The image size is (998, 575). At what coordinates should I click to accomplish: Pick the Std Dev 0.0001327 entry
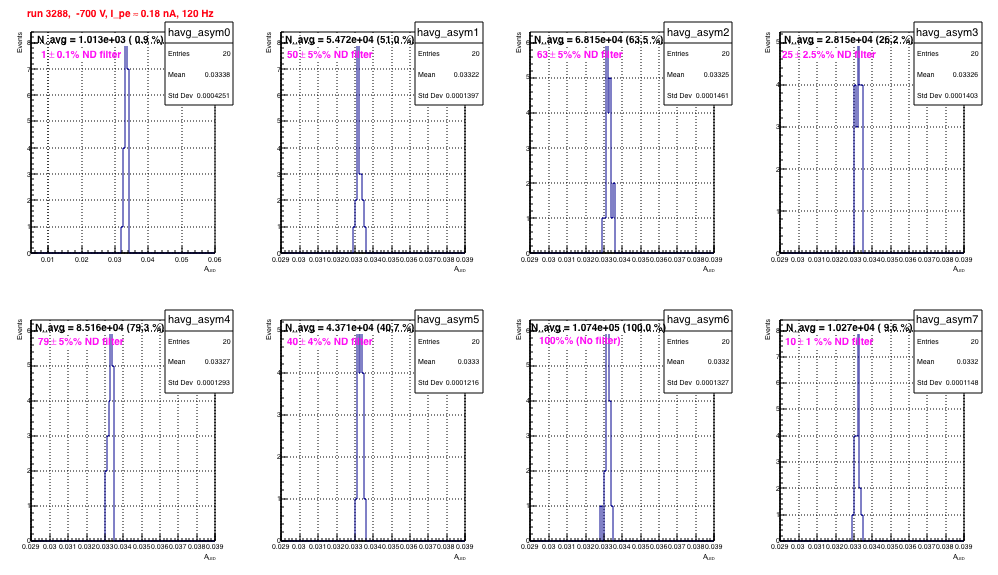[x=698, y=383]
